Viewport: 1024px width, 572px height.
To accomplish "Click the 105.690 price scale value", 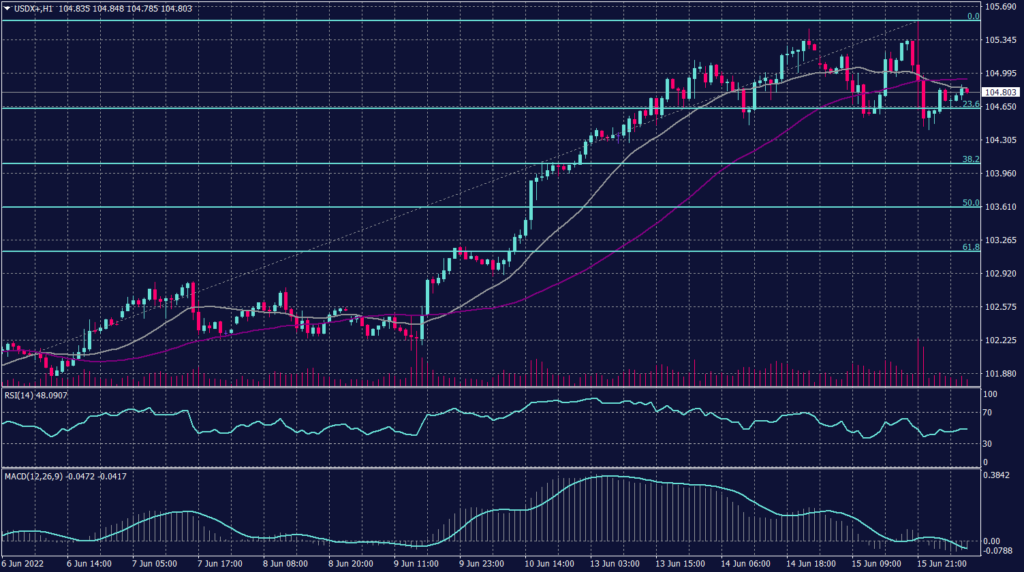I will [x=1002, y=7].
